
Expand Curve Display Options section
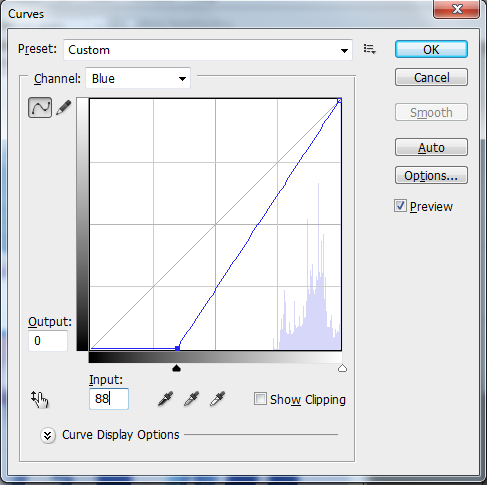(x=47, y=435)
